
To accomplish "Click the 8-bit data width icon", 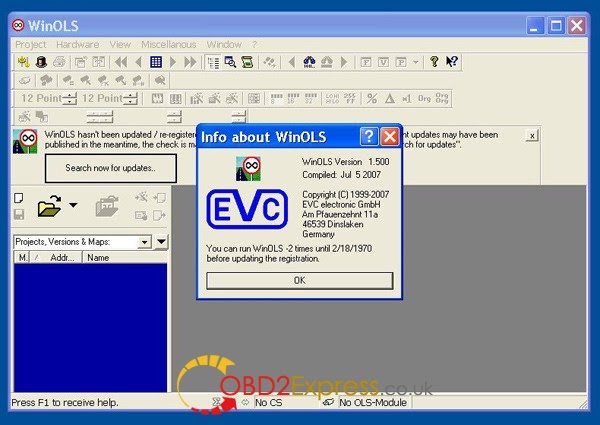I will tap(276, 99).
